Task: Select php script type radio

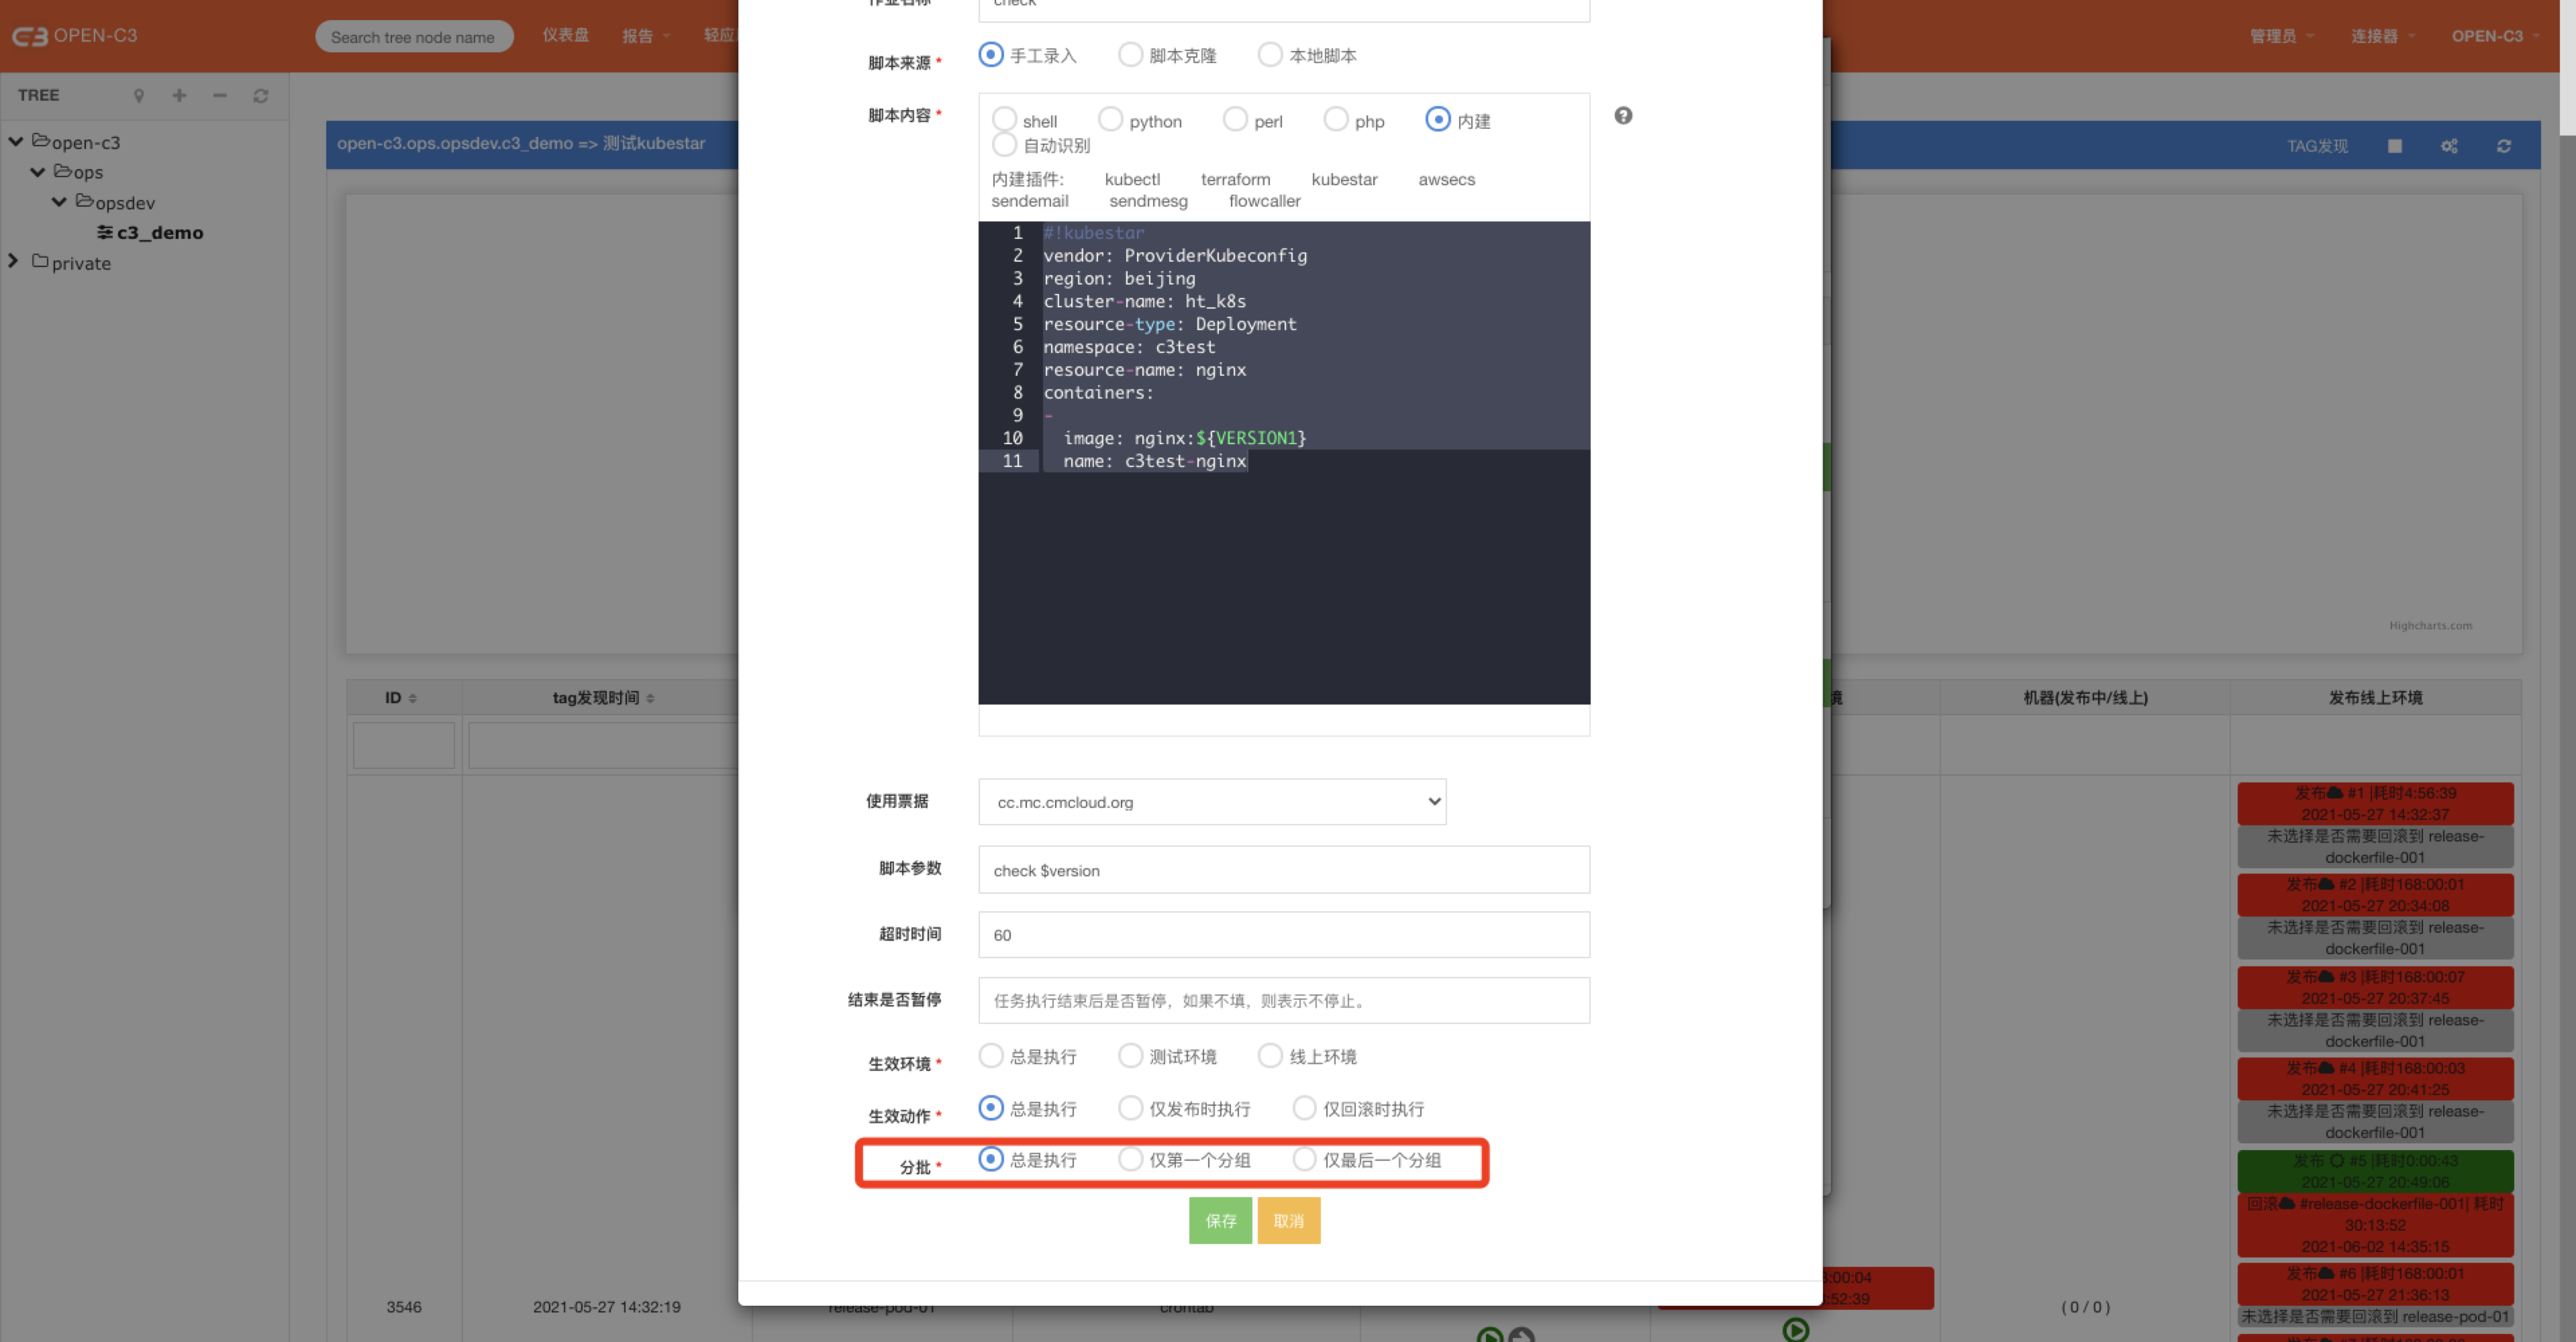Action: (x=1336, y=120)
